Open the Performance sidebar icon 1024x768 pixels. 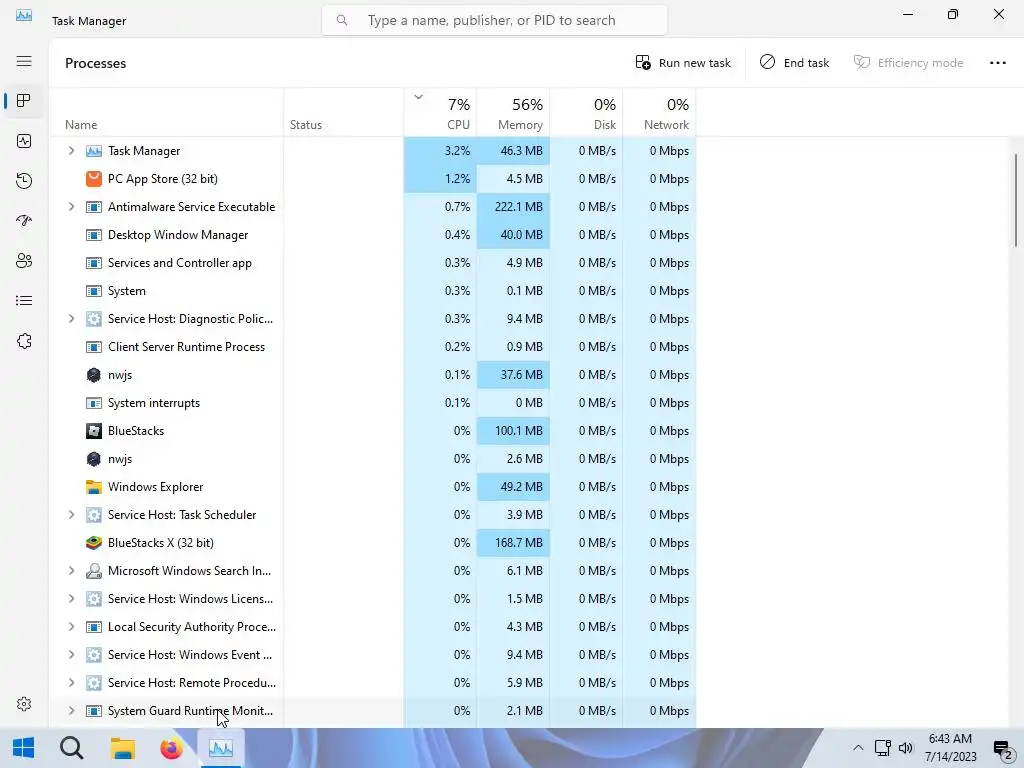tap(24, 141)
